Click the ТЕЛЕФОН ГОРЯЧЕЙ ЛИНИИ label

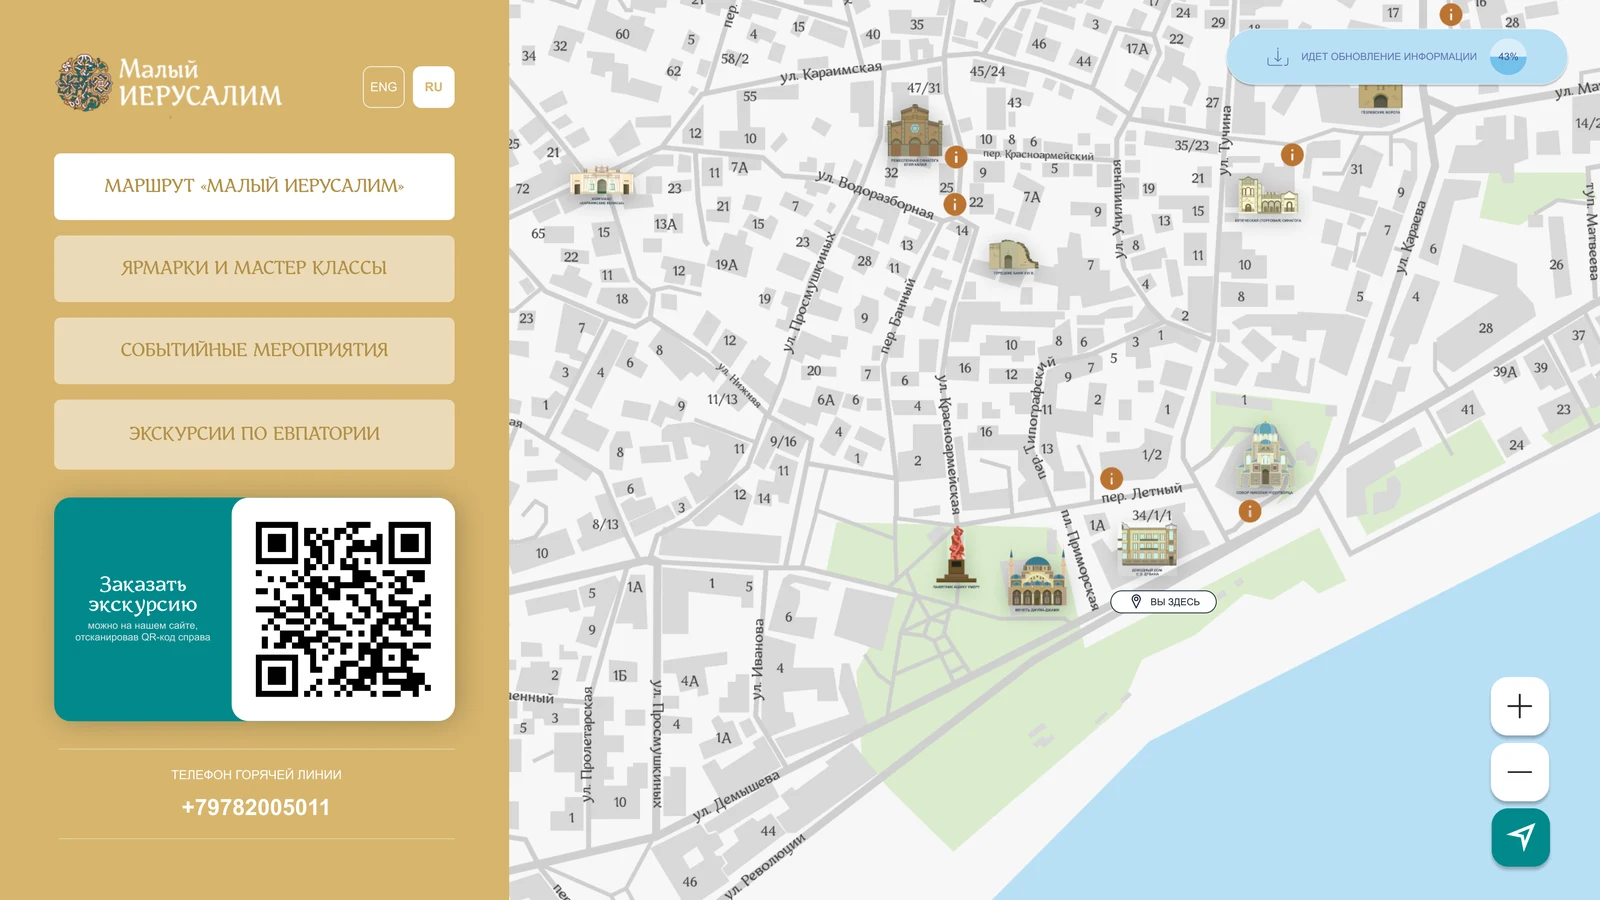coord(256,775)
